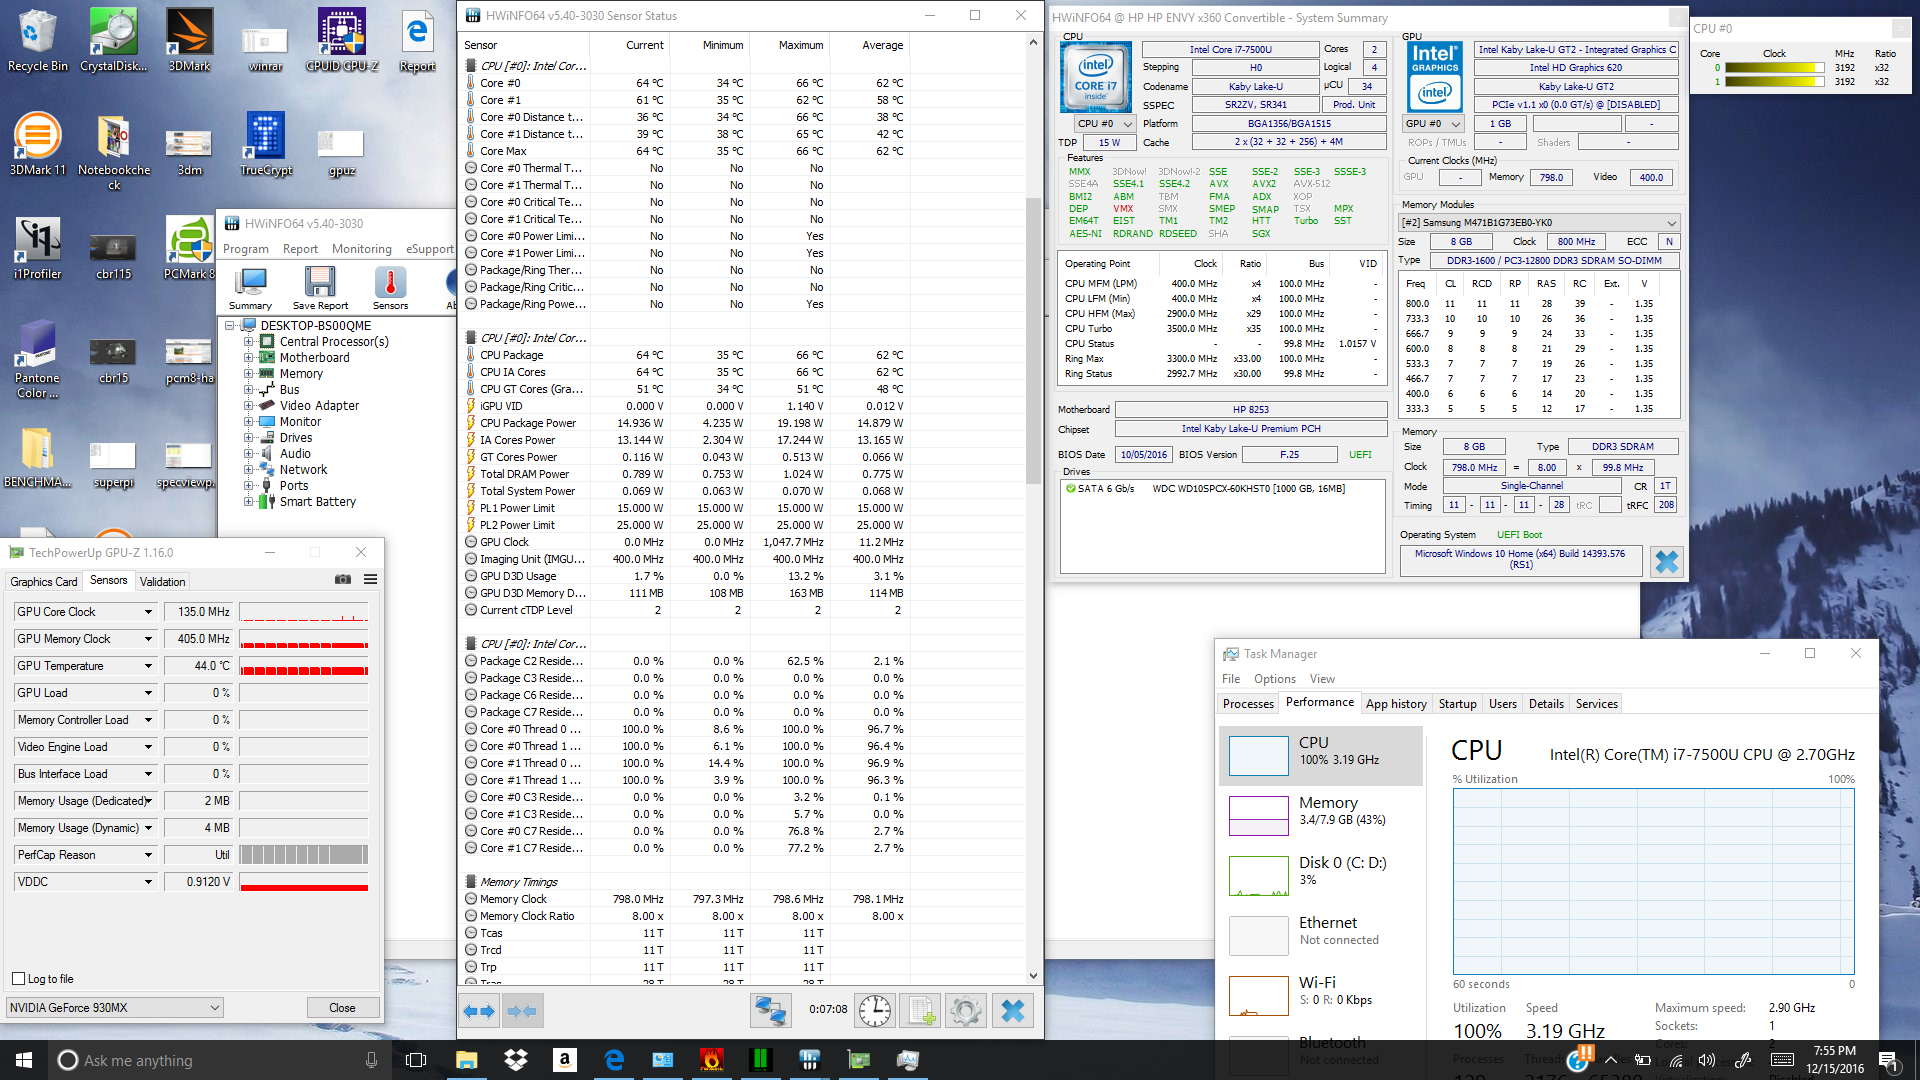1920x1080 pixels.
Task: Open the NVIDIA GeForce 930MX GPU selector
Action: click(x=114, y=1008)
